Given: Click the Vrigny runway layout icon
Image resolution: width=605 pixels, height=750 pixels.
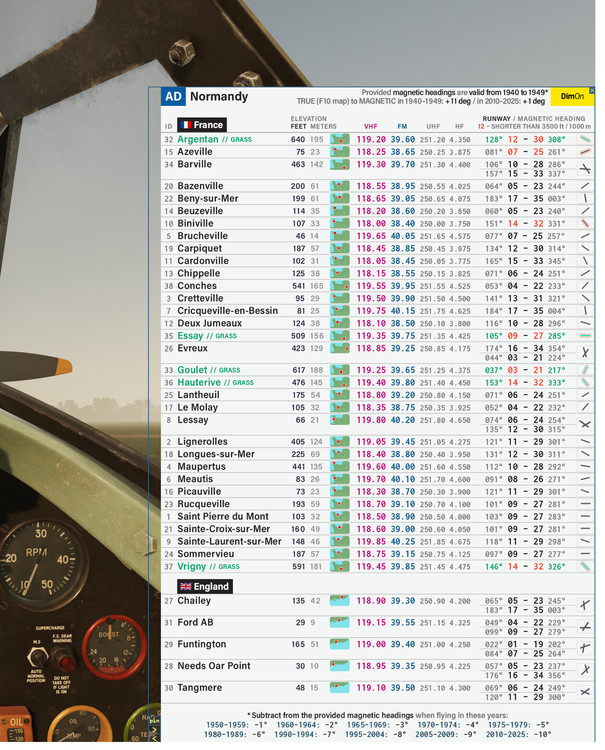Looking at the screenshot, I should point(585,567).
